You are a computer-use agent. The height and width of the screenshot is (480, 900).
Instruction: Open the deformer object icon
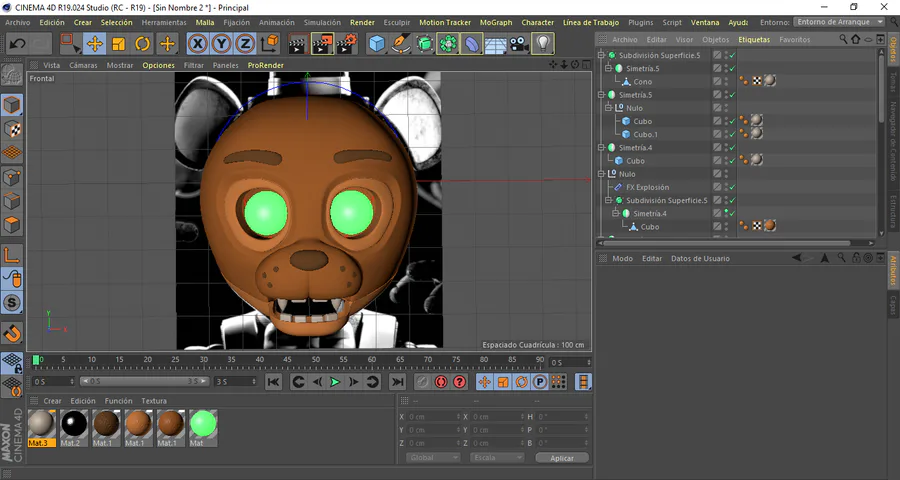471,44
